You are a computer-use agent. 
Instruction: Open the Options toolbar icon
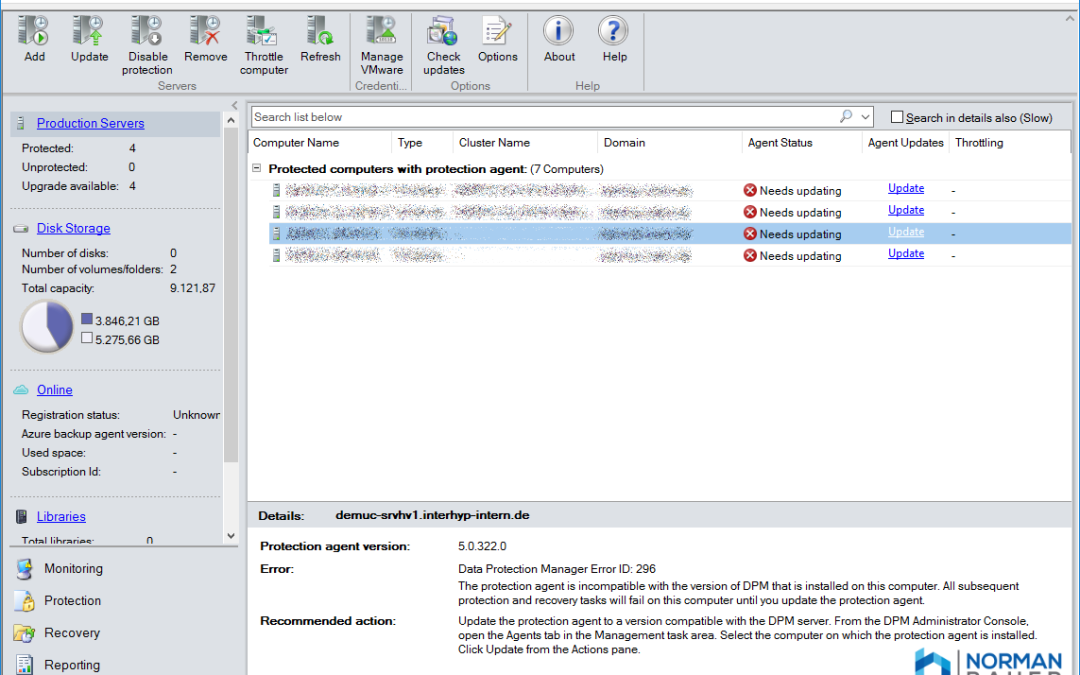[497, 32]
